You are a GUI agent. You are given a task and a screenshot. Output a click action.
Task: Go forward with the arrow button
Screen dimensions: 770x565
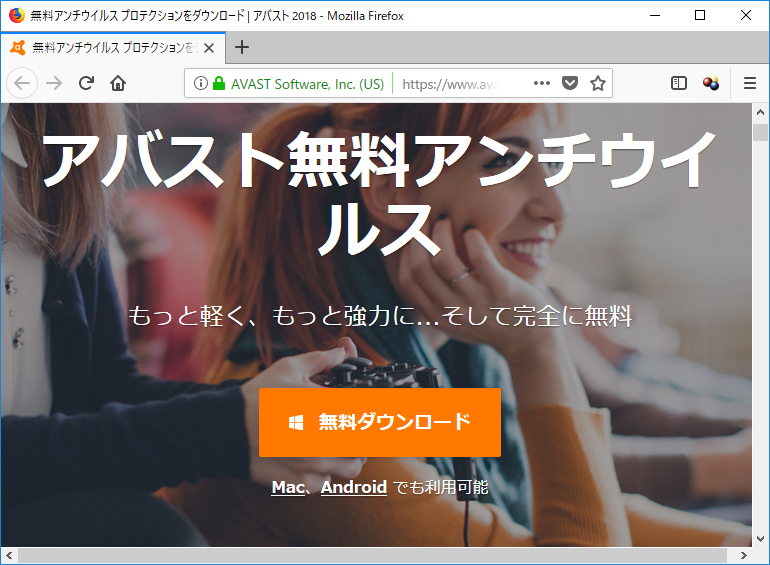pyautogui.click(x=54, y=83)
